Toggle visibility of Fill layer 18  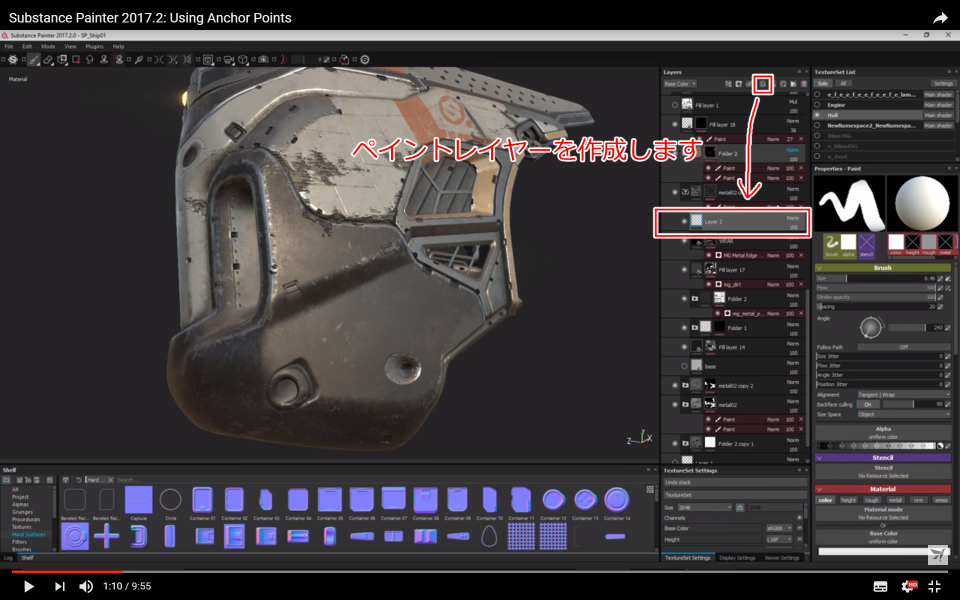click(x=675, y=124)
